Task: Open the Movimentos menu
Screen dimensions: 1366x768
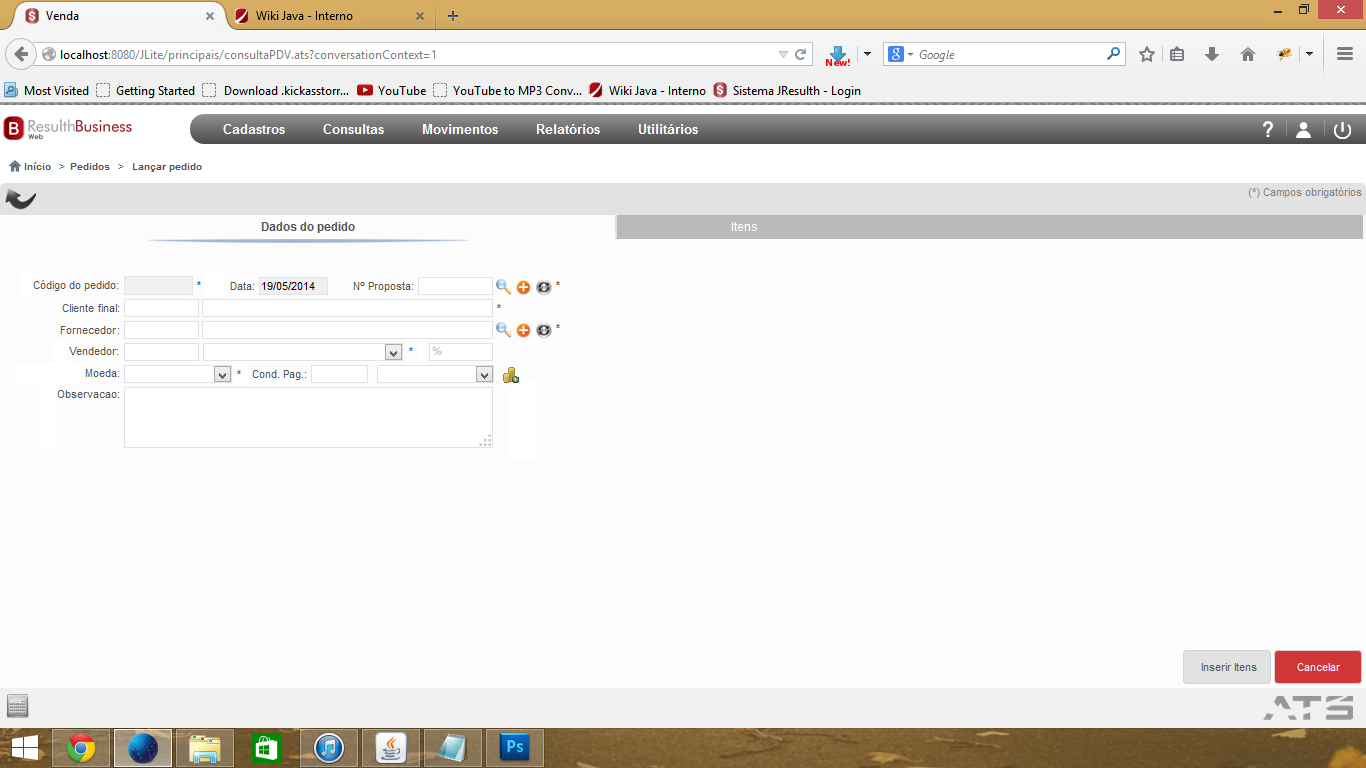Action: click(460, 129)
